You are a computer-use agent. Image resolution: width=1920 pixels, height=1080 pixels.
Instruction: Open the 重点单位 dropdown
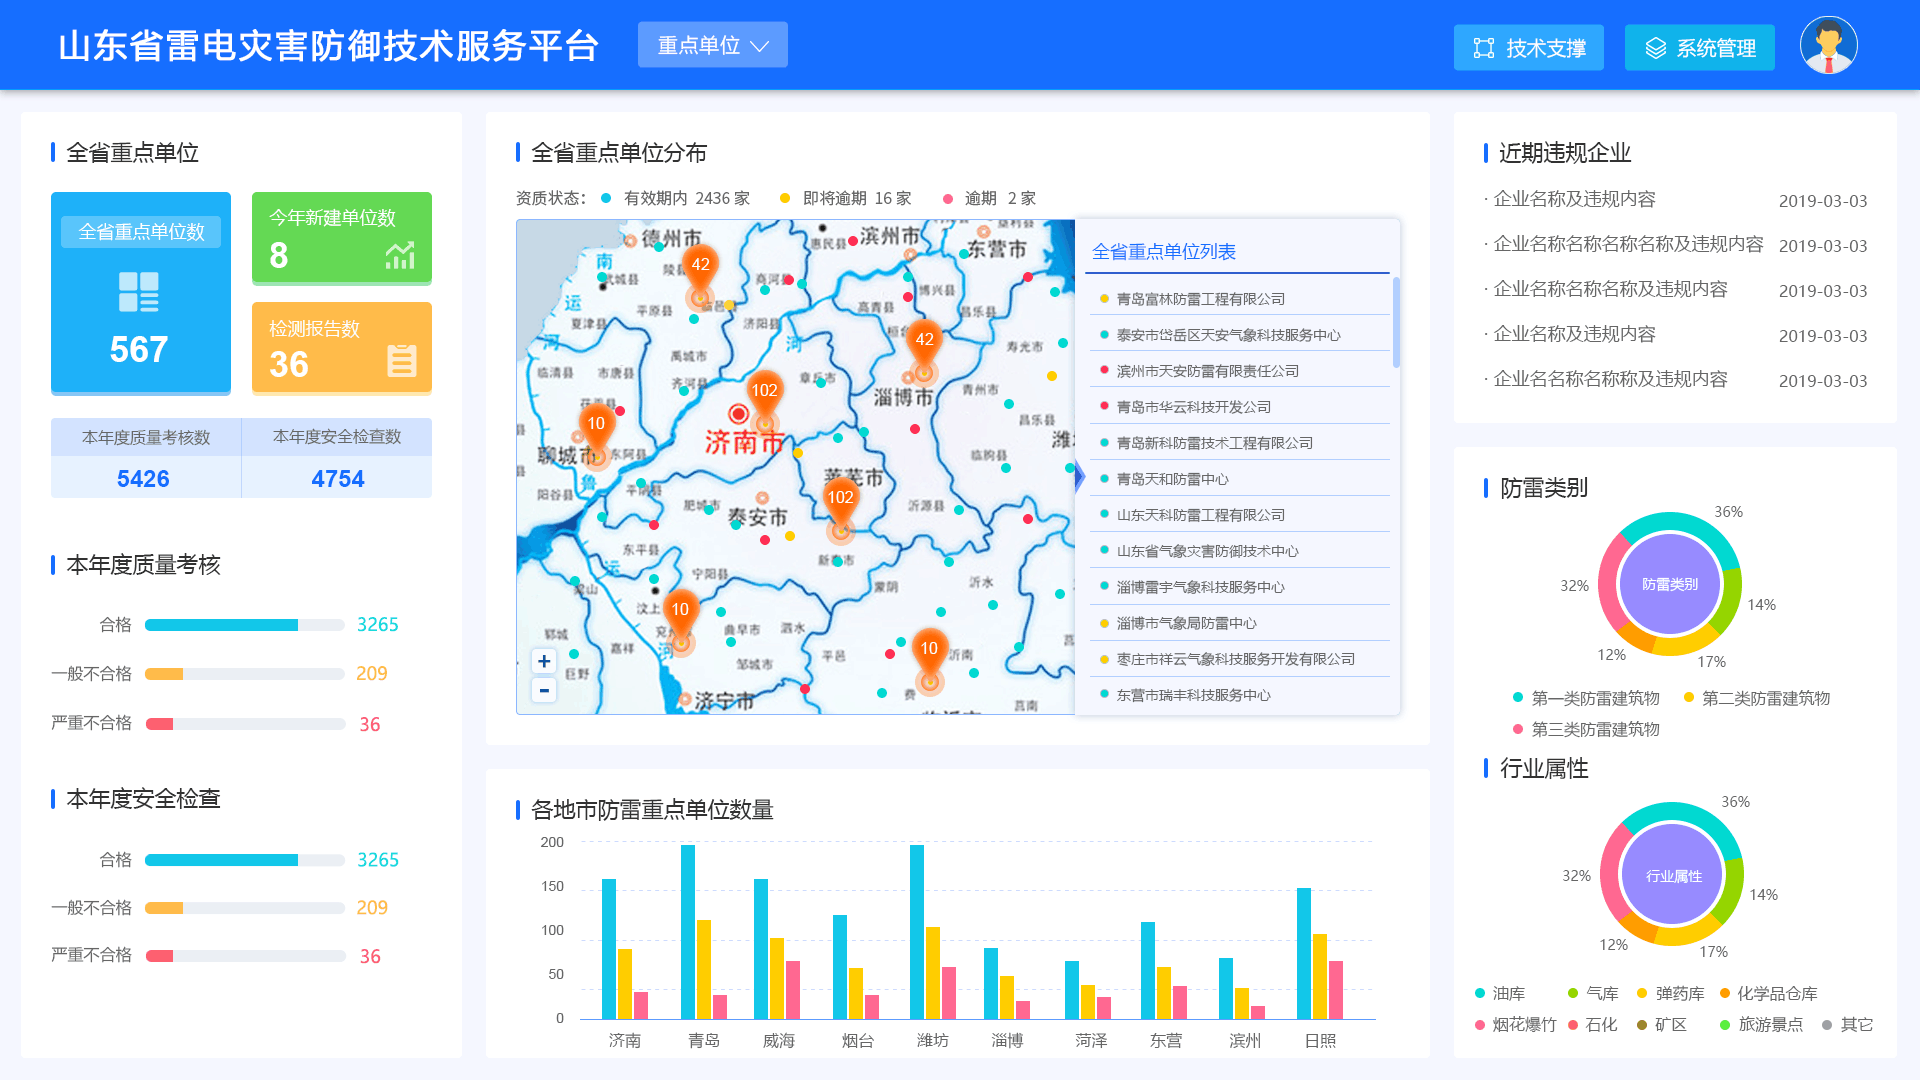pyautogui.click(x=712, y=45)
